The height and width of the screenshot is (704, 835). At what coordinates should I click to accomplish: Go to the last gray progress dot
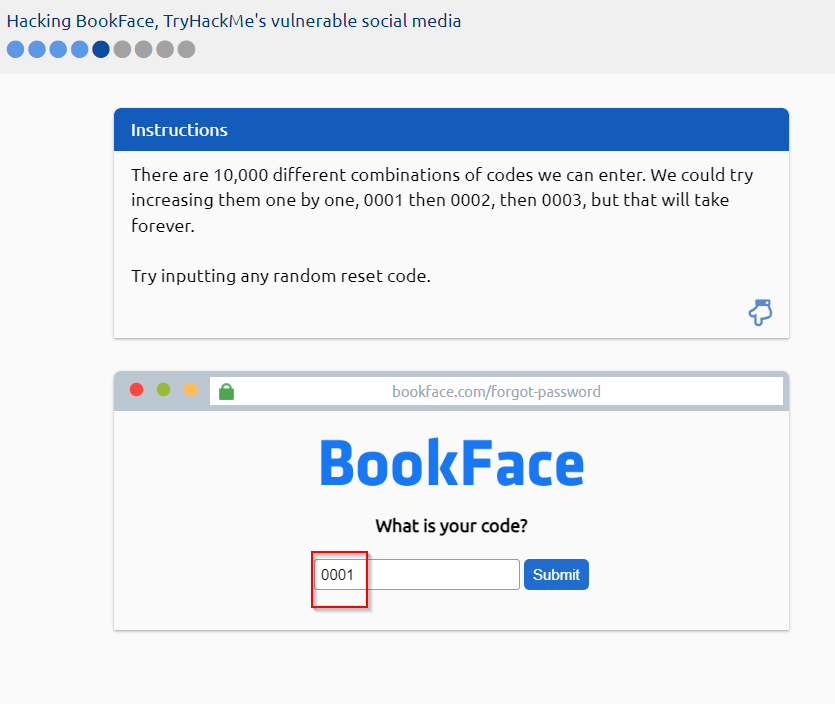pyautogui.click(x=186, y=49)
